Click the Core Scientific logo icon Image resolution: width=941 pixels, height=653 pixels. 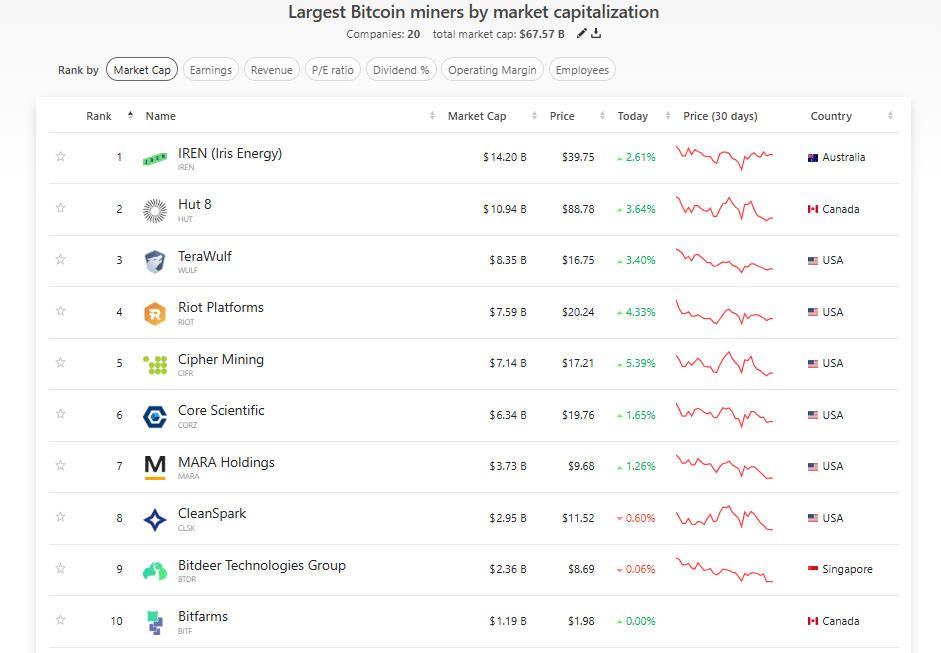pyautogui.click(x=155, y=417)
